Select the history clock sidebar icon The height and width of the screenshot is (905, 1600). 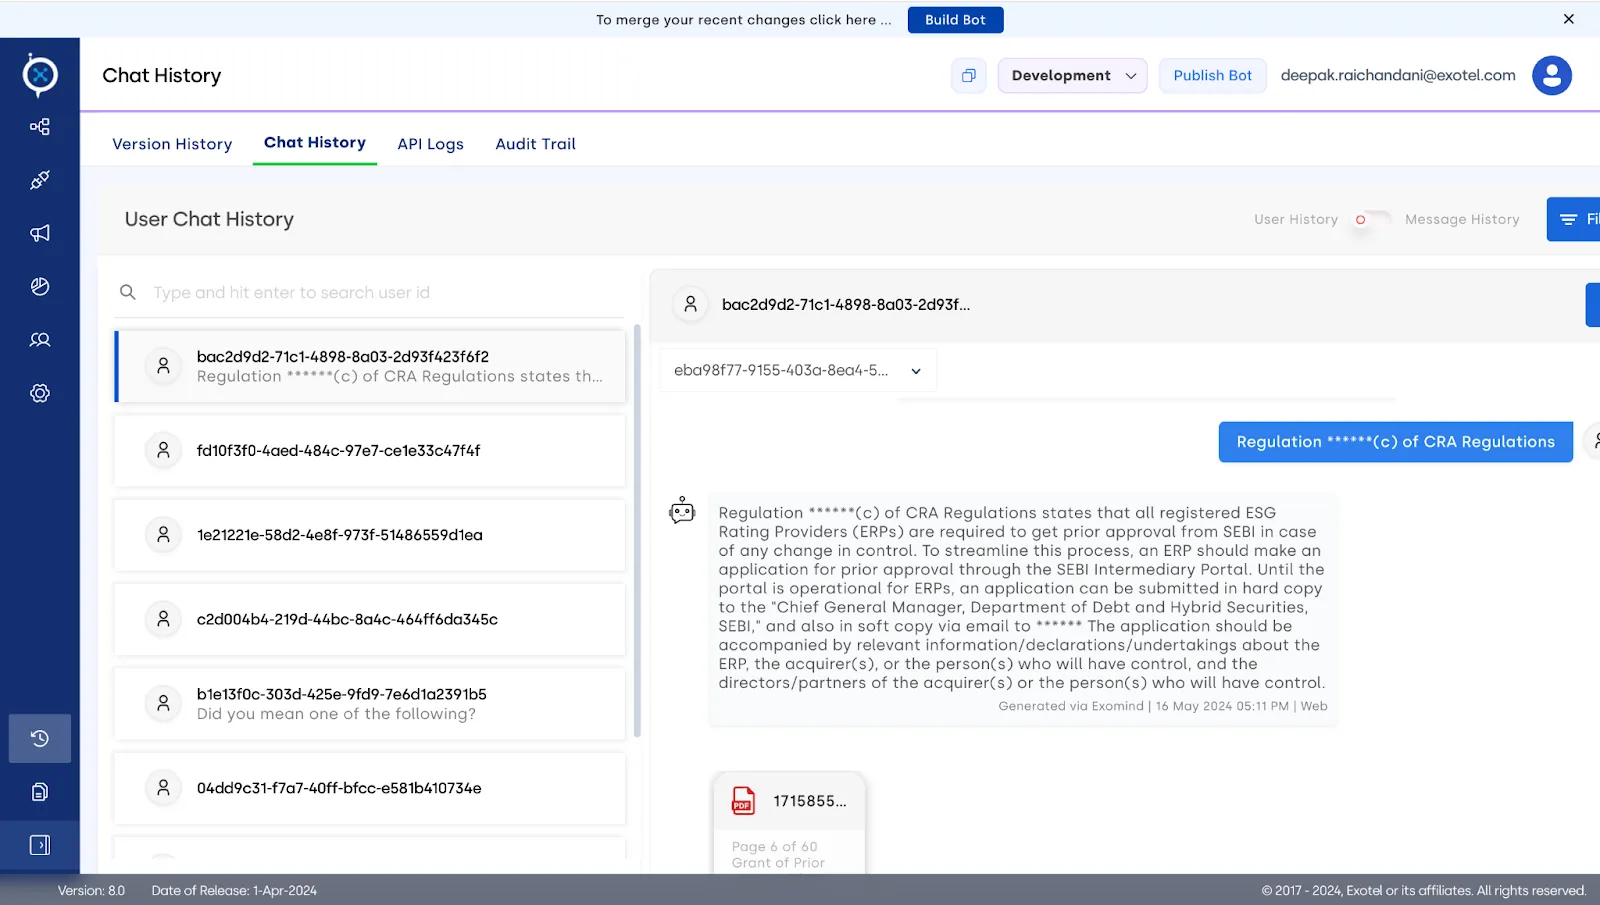point(40,738)
